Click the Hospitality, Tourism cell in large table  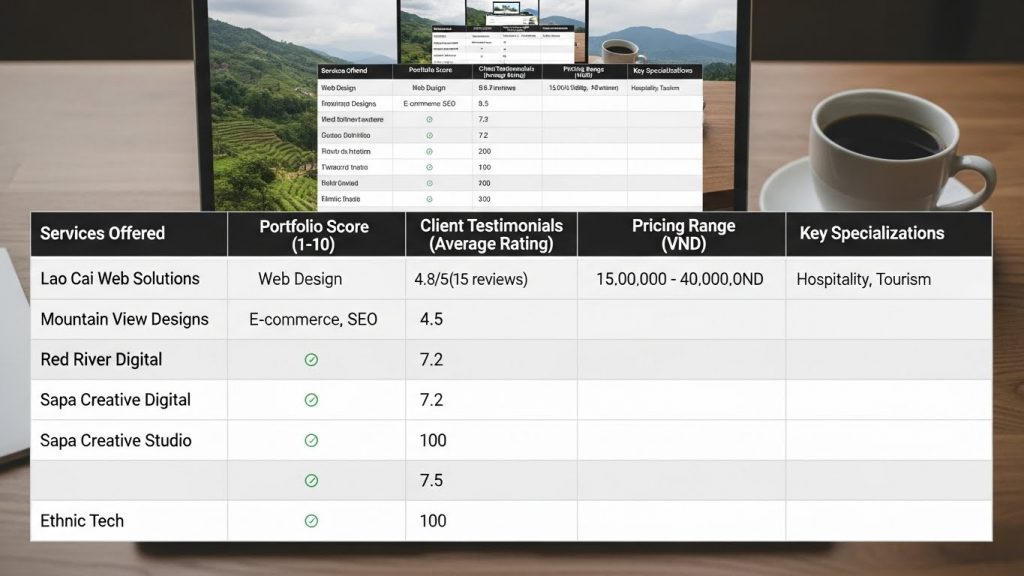click(x=889, y=279)
